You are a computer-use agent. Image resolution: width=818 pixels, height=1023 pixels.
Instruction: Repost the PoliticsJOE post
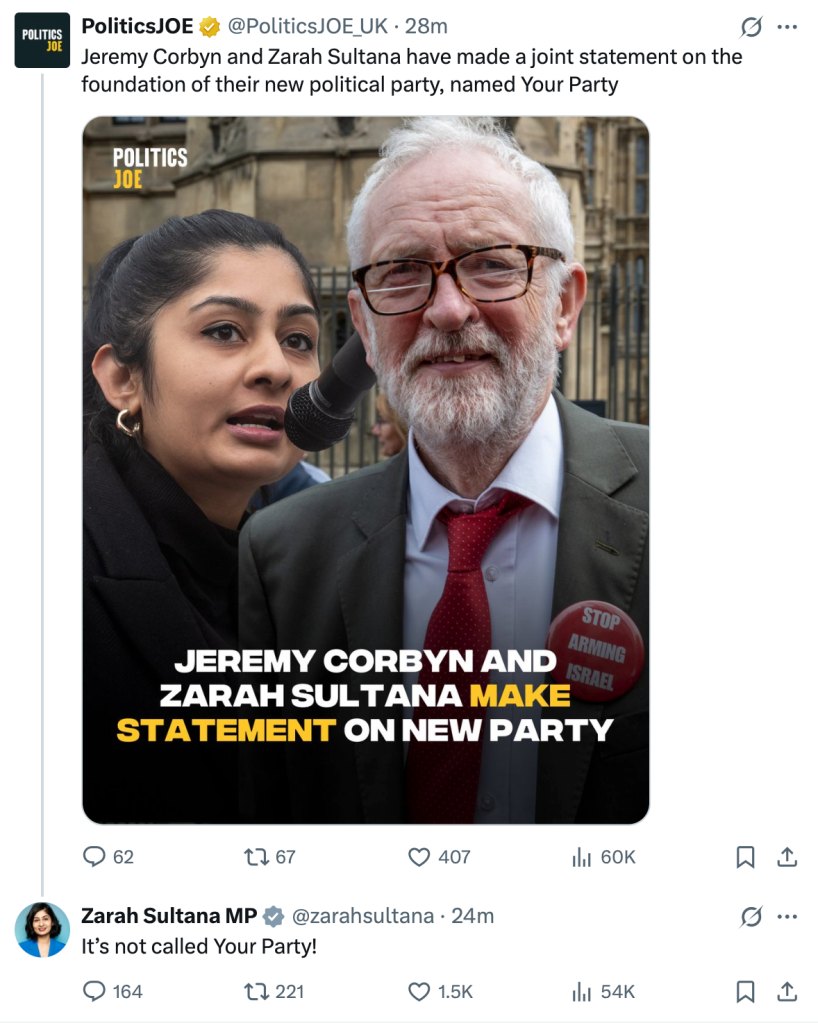(x=257, y=857)
